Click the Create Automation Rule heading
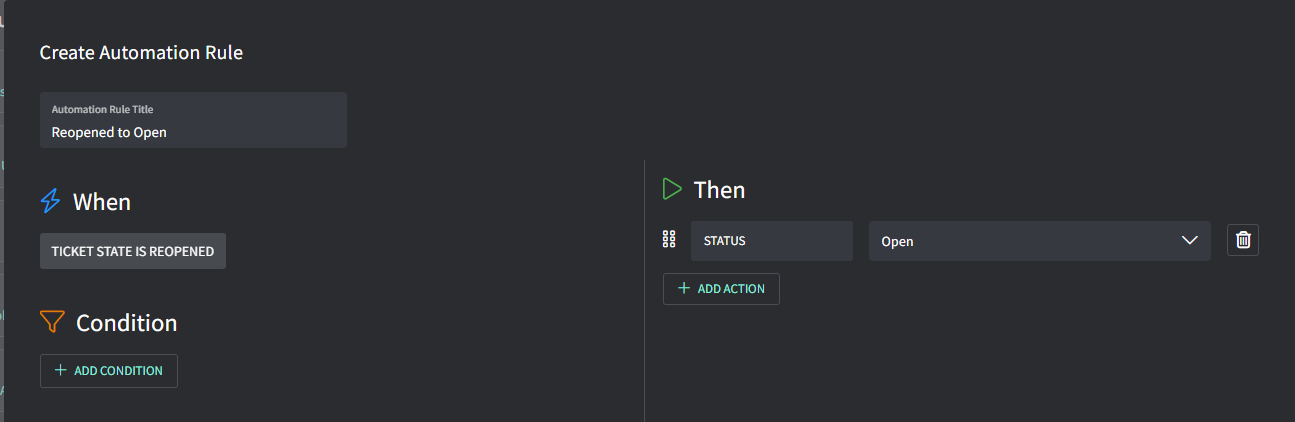Viewport: 1295px width, 422px height. pos(141,52)
